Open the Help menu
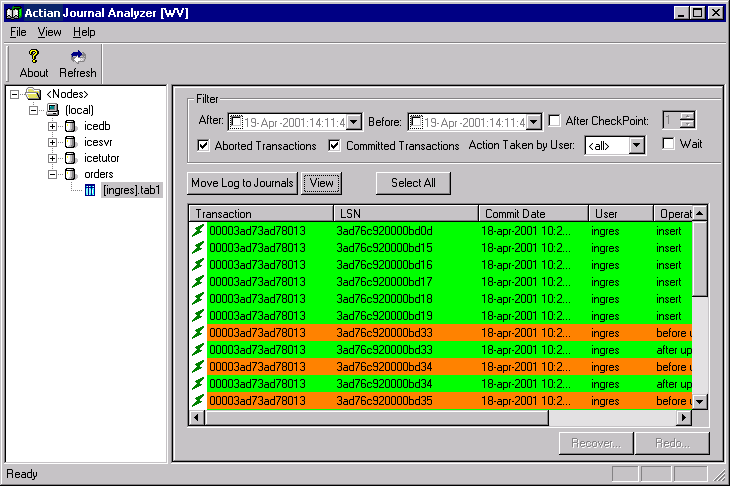The width and height of the screenshot is (730, 486). point(84,32)
